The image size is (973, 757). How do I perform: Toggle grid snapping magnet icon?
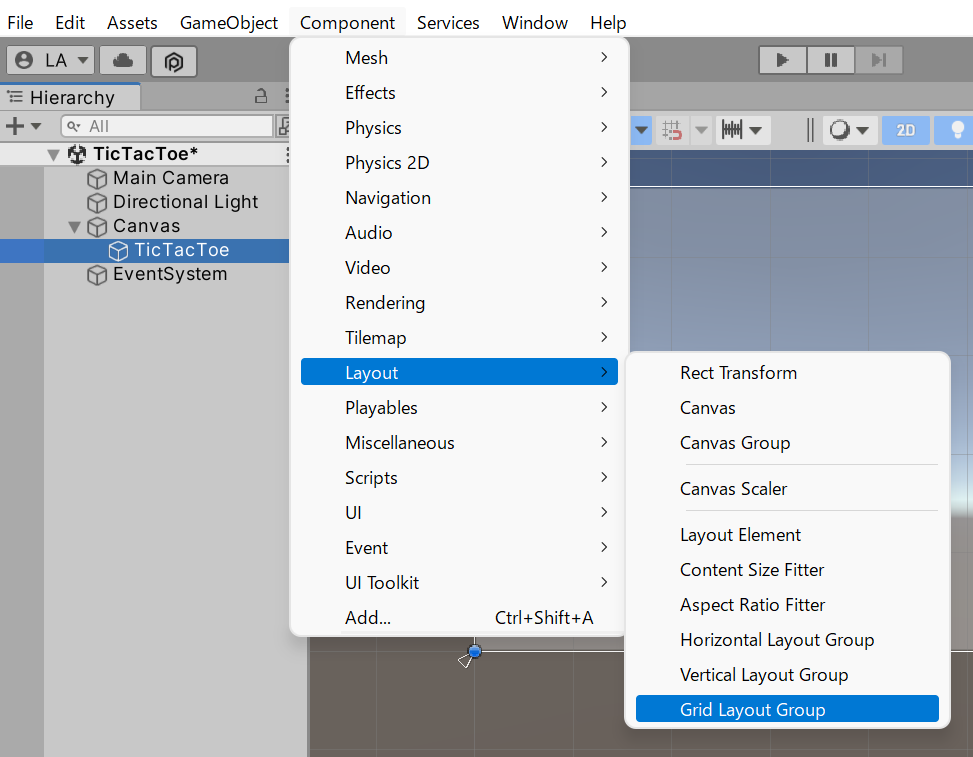672,130
